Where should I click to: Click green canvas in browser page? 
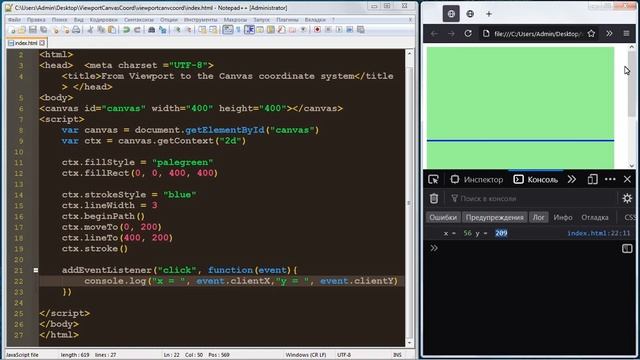coord(520,108)
